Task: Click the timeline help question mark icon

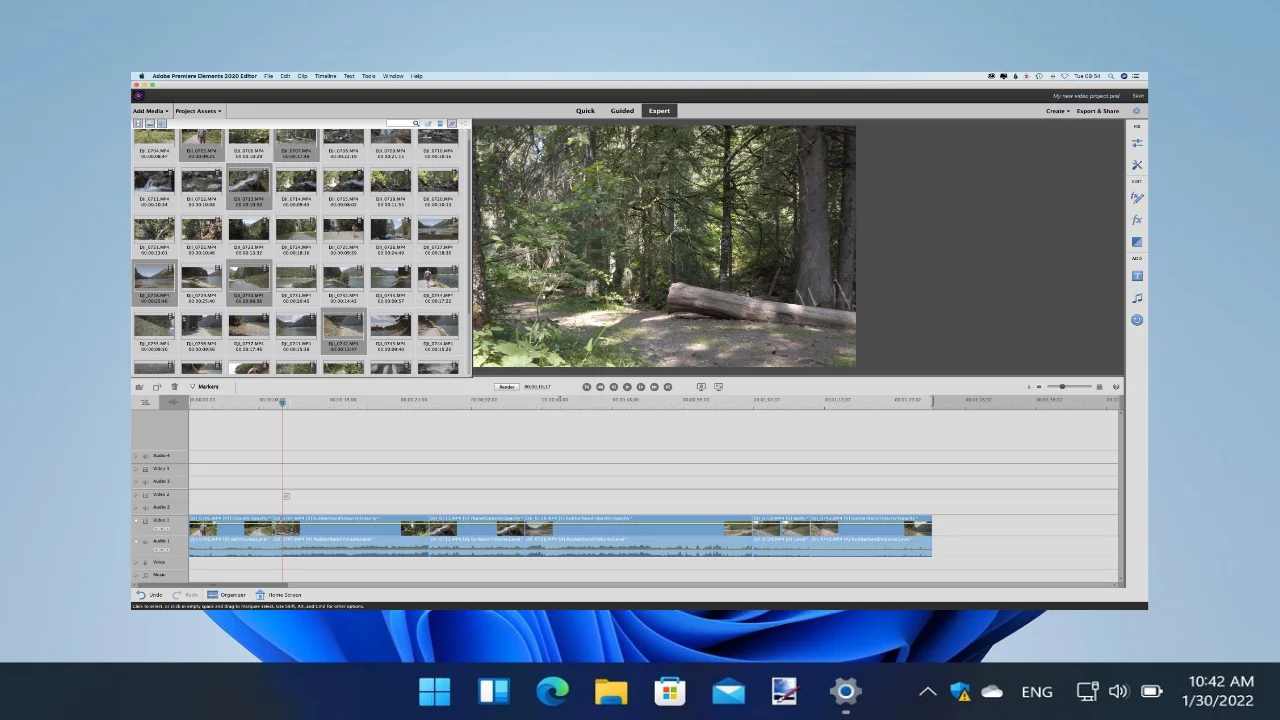Action: pos(1116,386)
